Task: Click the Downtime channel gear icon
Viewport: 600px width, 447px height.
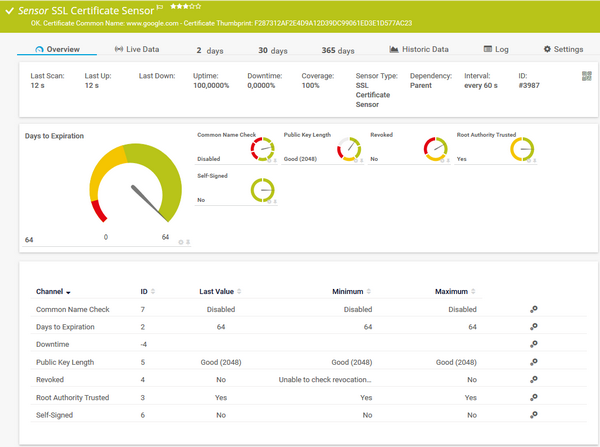Action: click(534, 345)
